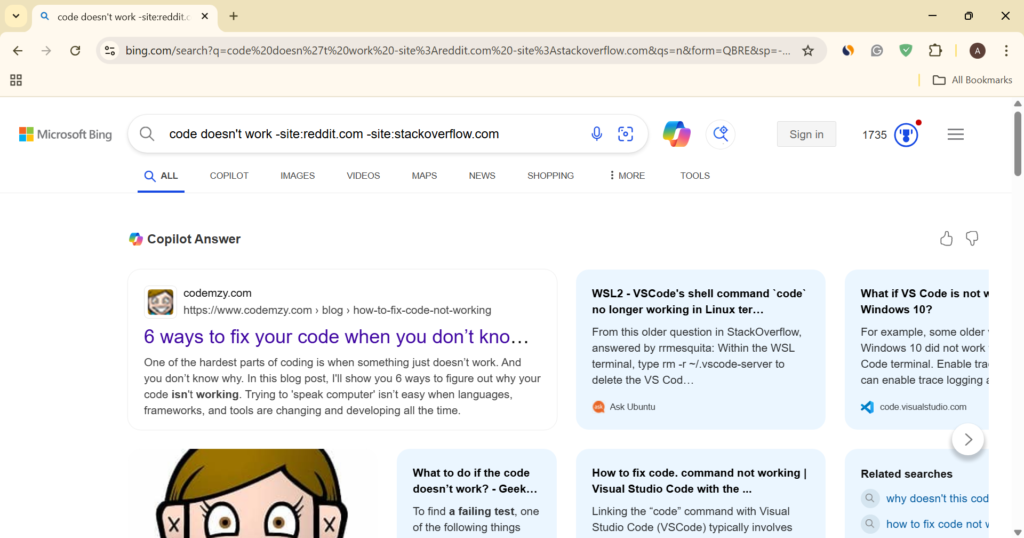The width and height of the screenshot is (1024, 538).
Task: Switch to the COPILOT tab
Action: pos(229,176)
